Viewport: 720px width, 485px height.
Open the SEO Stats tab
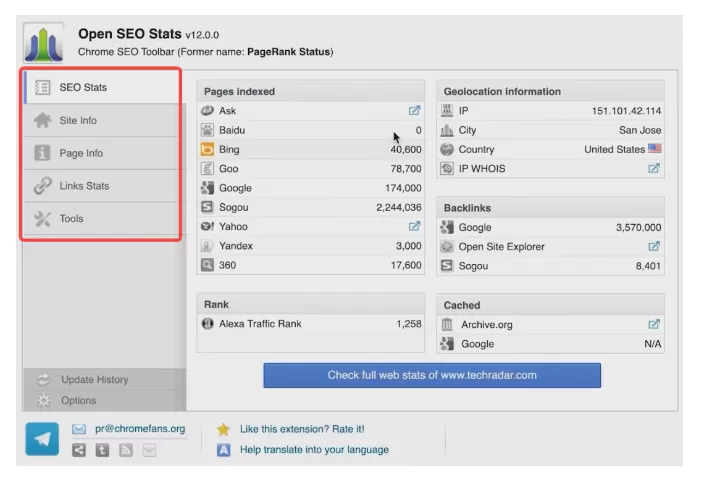pyautogui.click(x=83, y=88)
